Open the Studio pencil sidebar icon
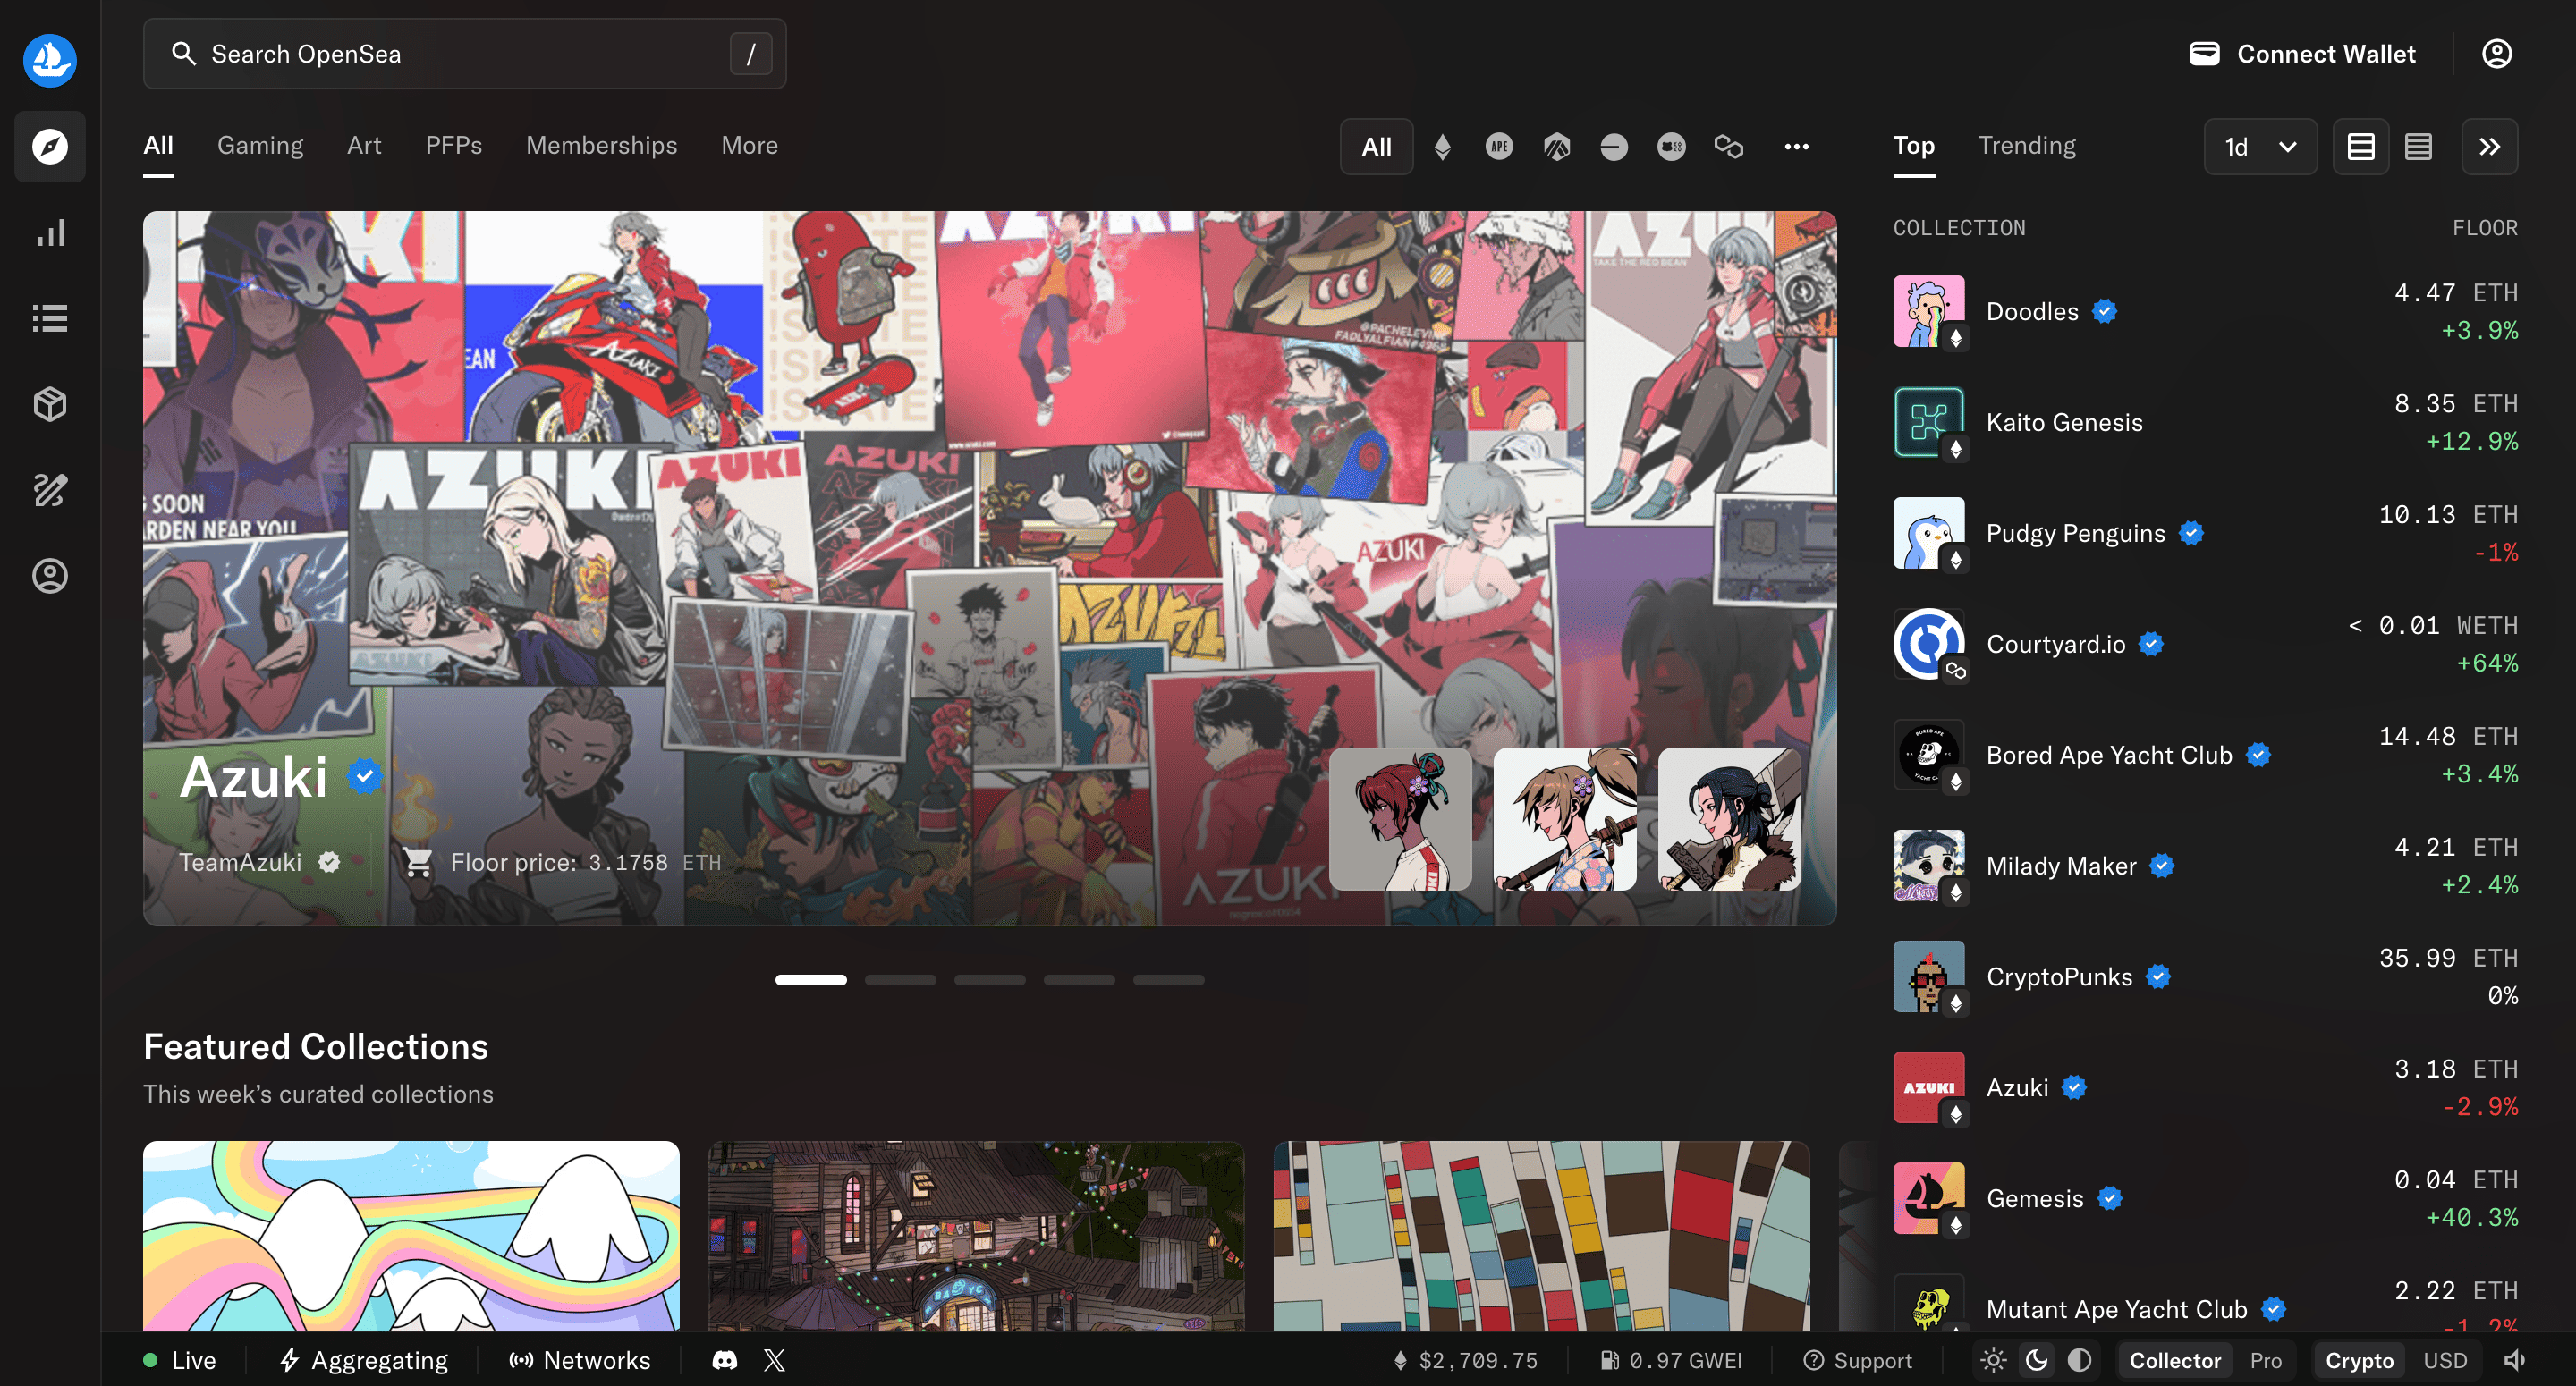The width and height of the screenshot is (2576, 1386). 50,490
